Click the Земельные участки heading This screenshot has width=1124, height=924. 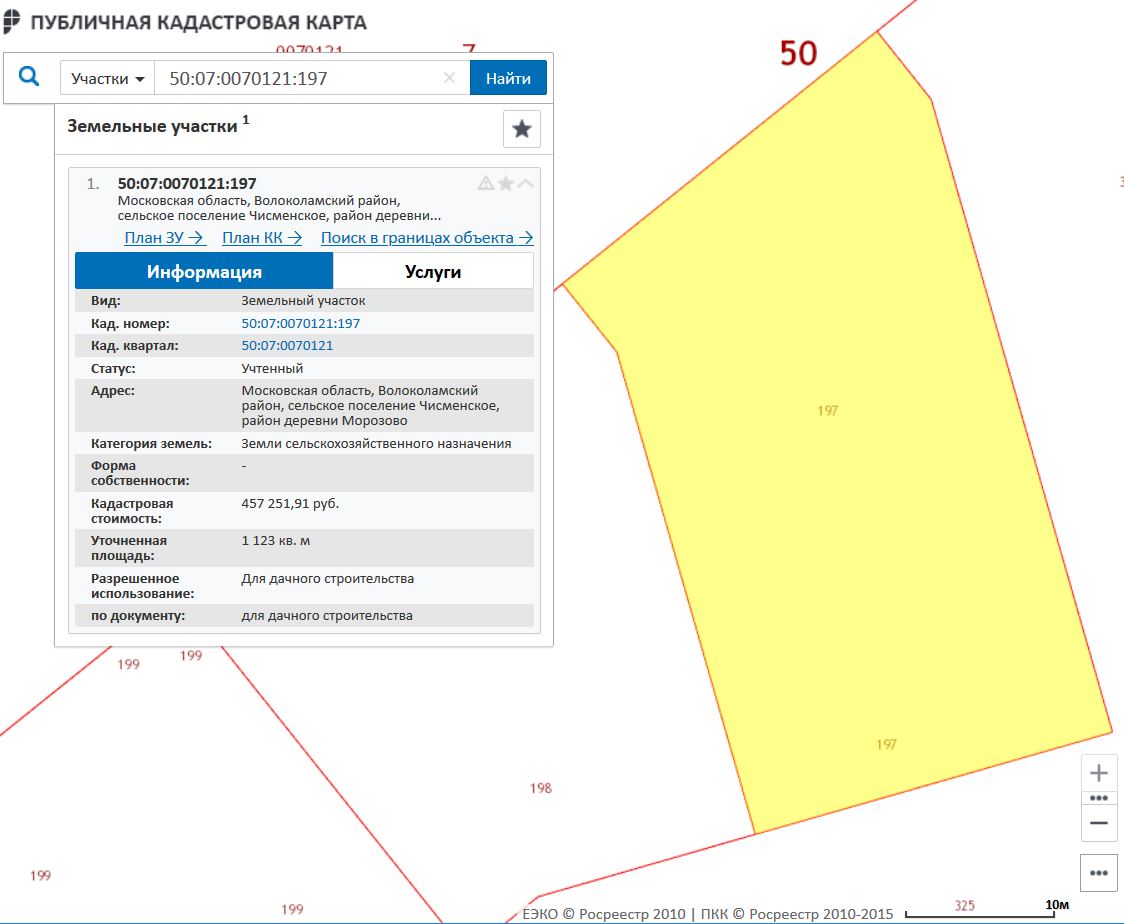point(152,126)
